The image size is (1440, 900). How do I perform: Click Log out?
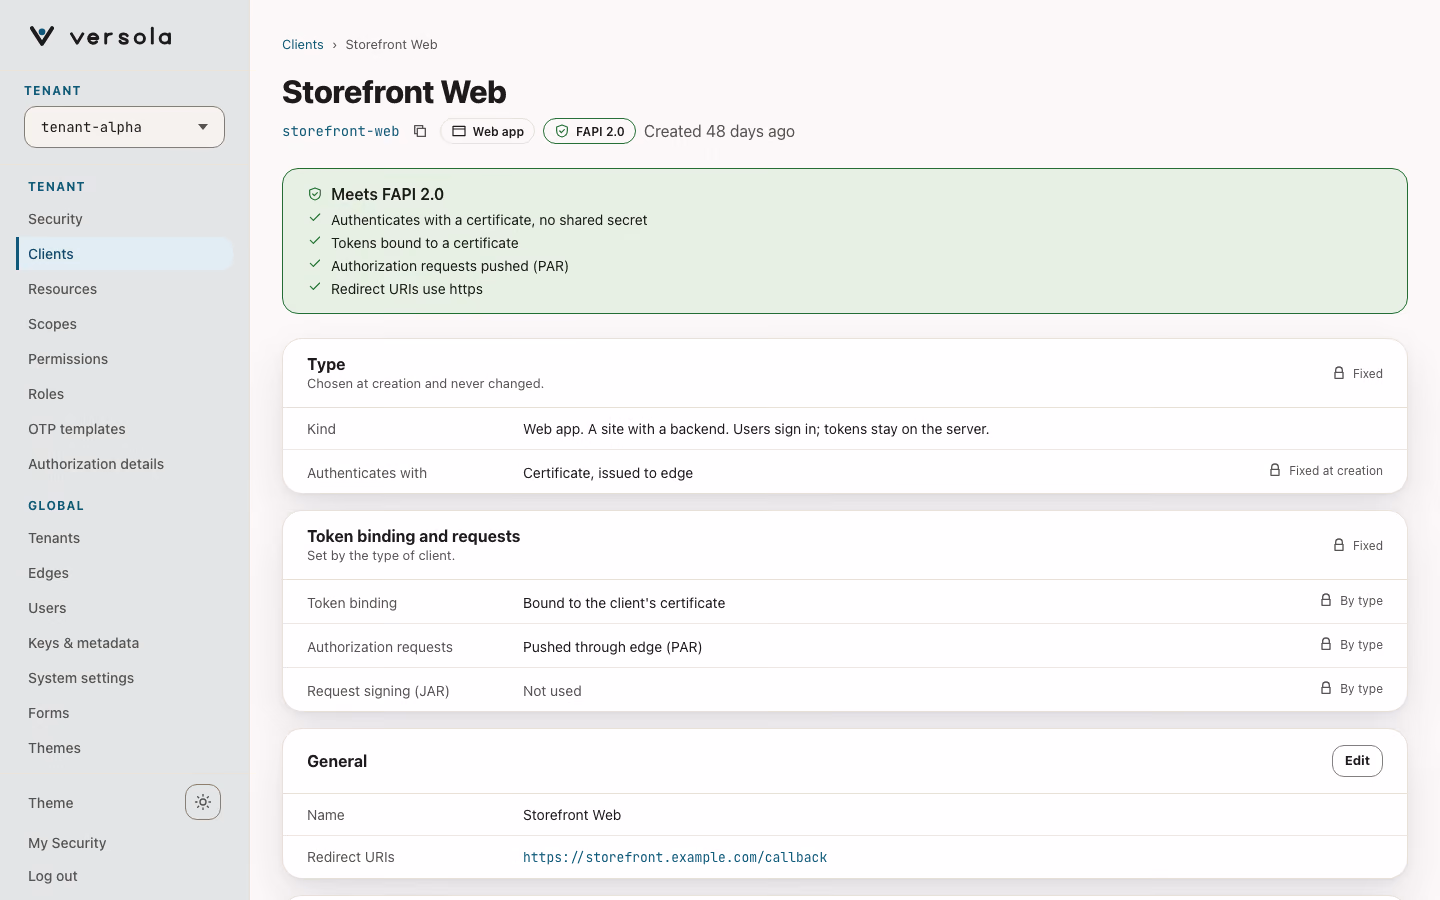coord(53,876)
